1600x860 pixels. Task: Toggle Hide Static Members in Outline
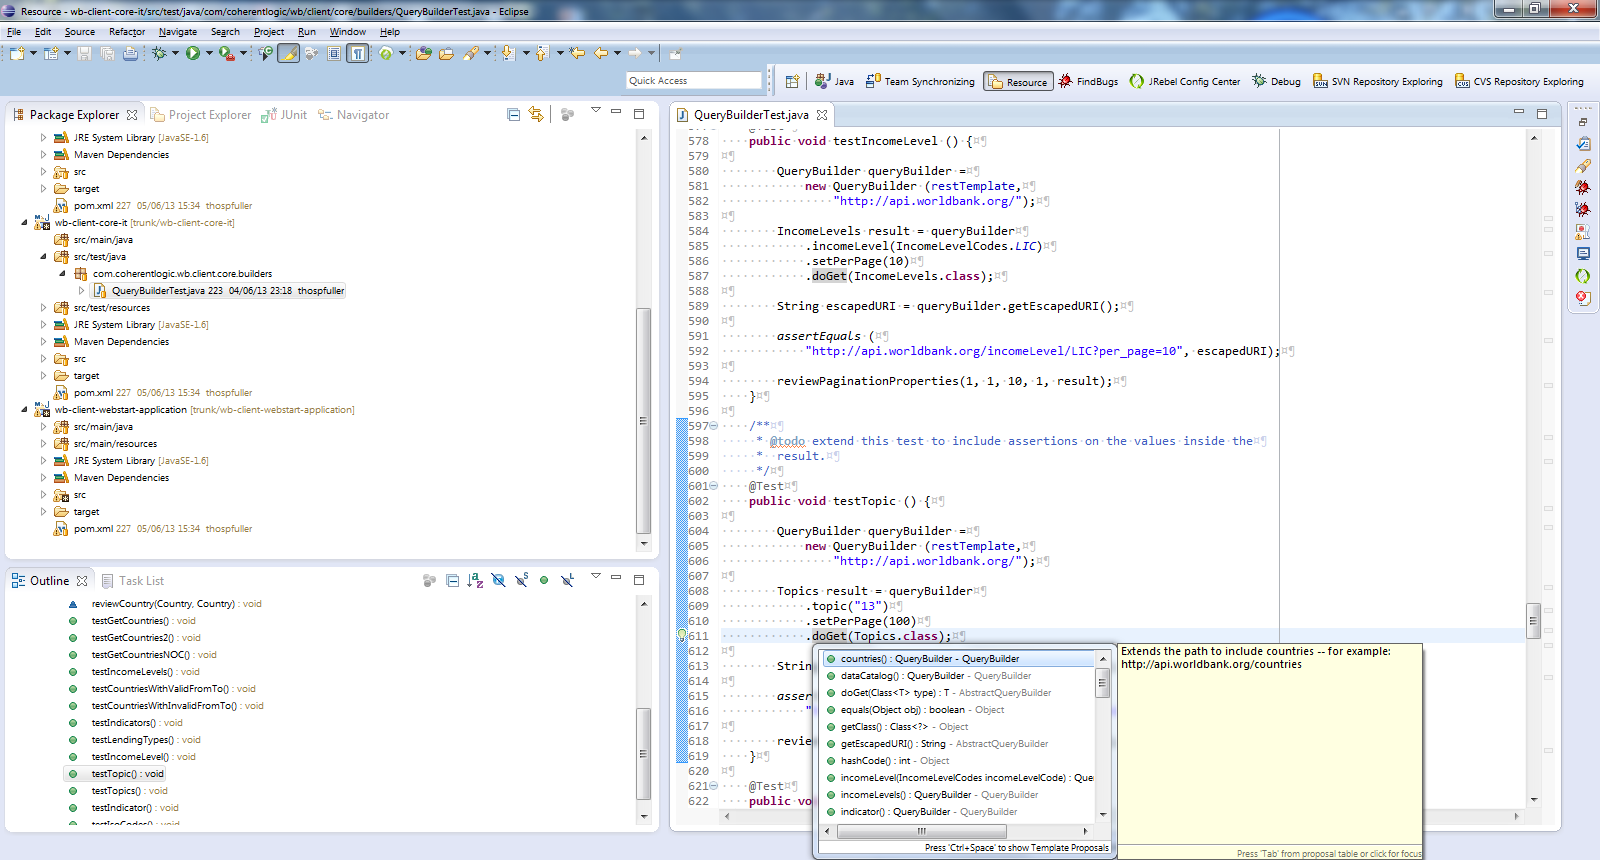pyautogui.click(x=521, y=581)
